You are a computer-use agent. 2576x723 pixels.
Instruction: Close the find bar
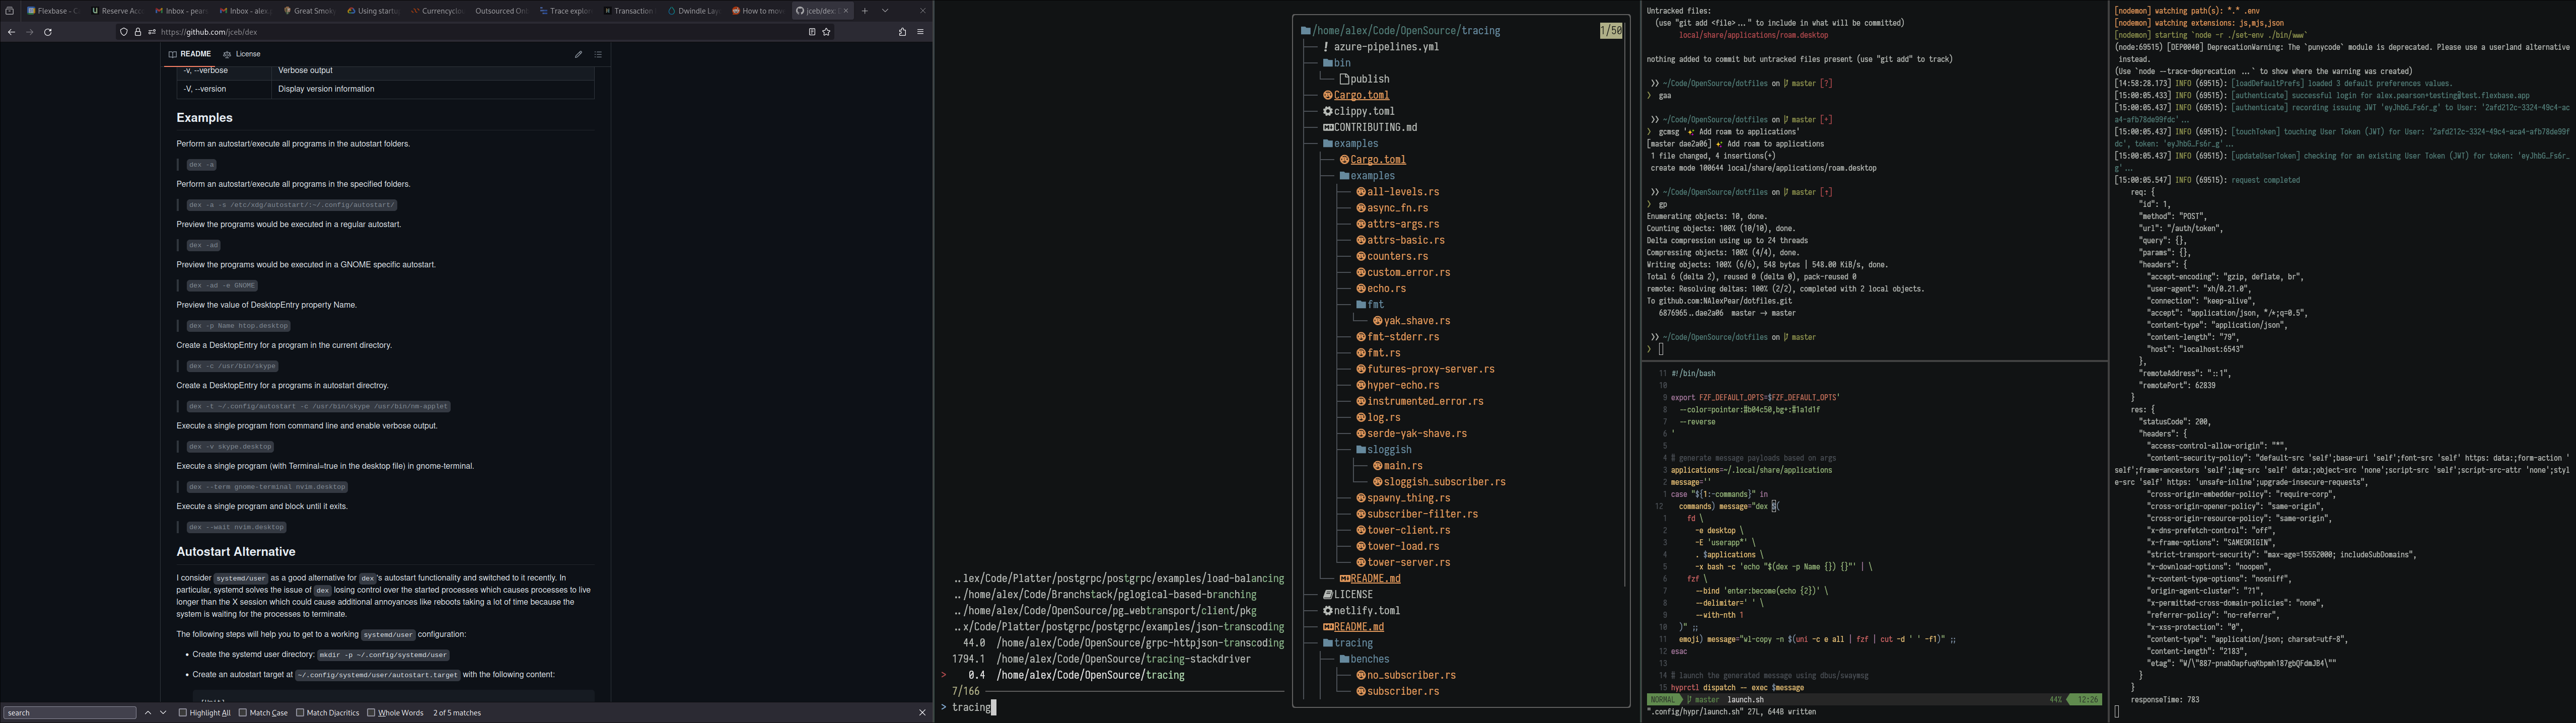coord(922,713)
